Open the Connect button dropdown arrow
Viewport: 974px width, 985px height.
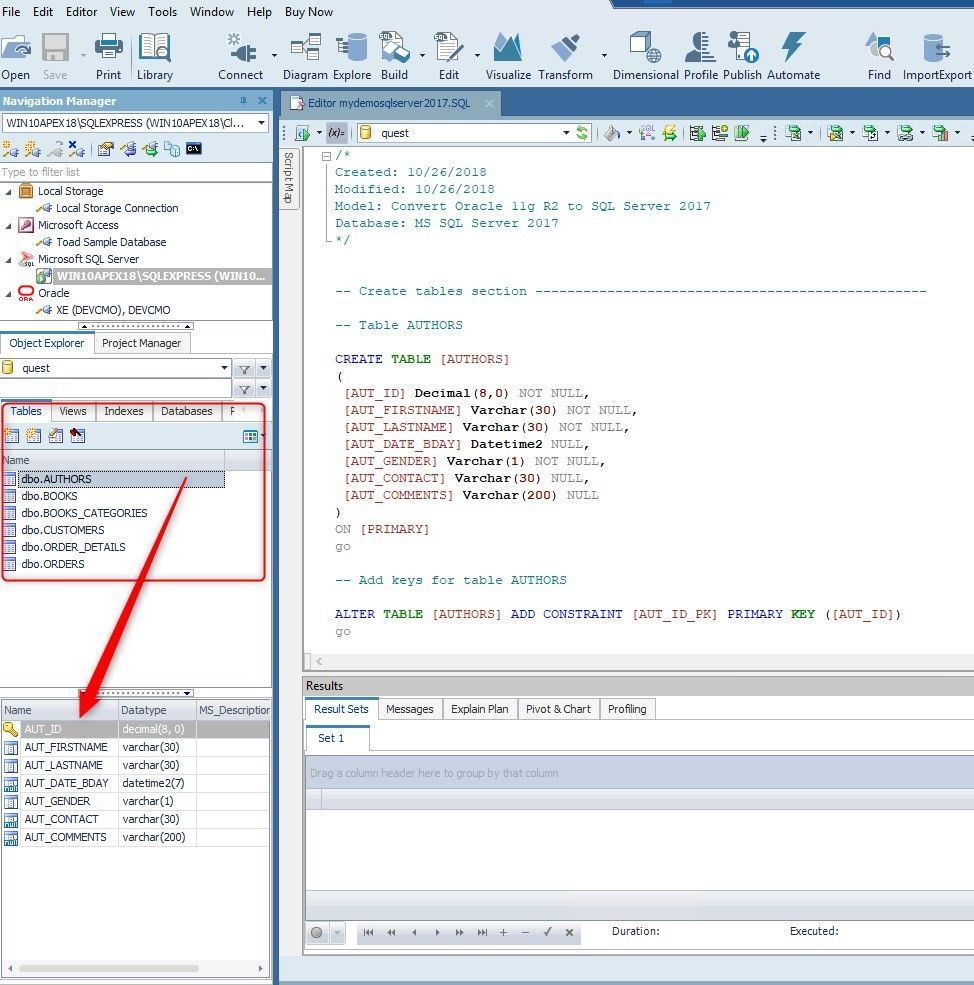tap(274, 56)
